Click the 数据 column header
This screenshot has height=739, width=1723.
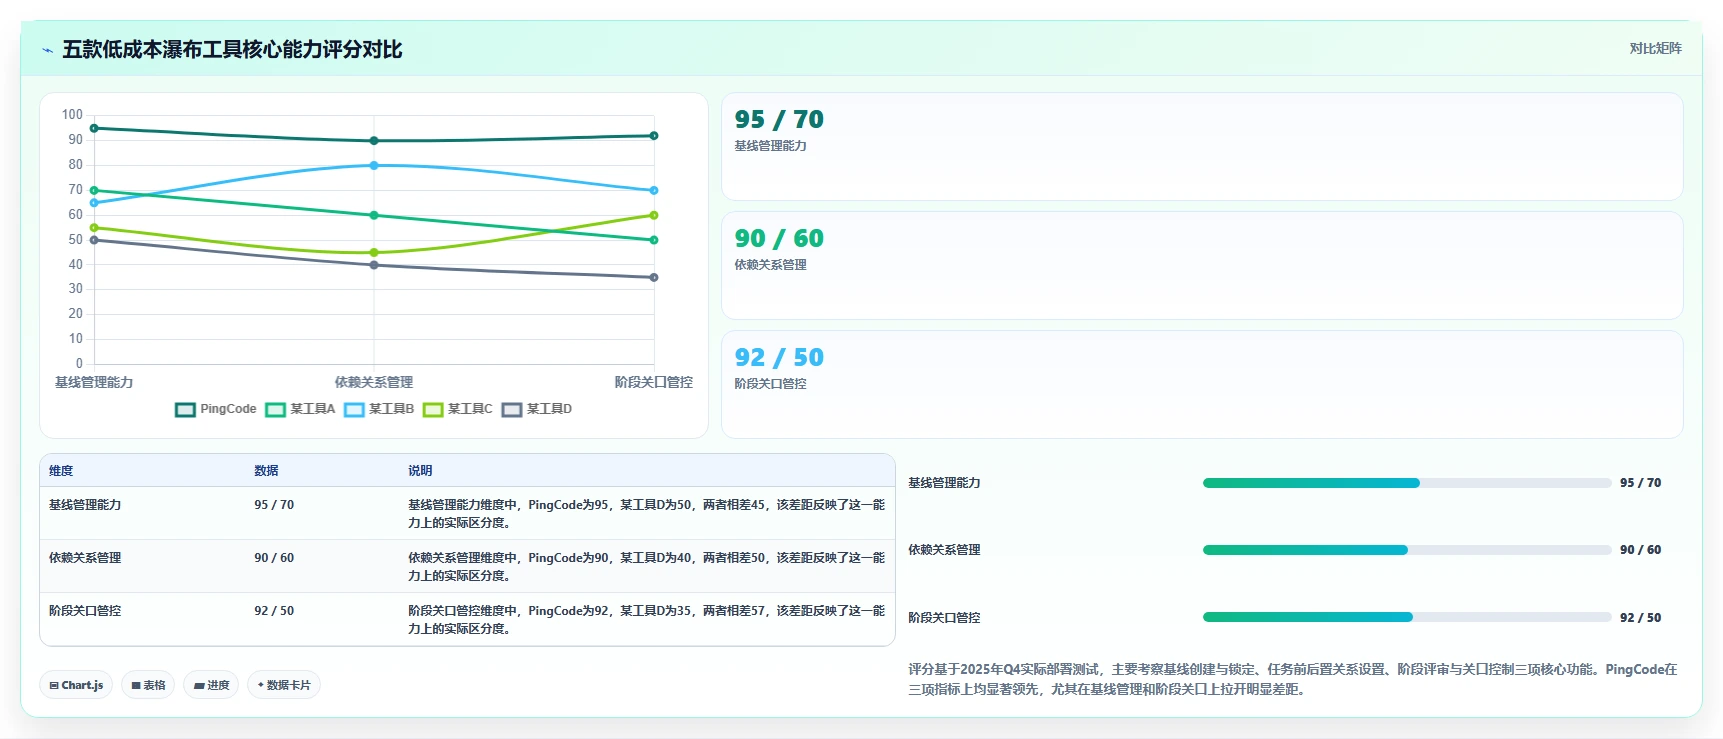266,471
